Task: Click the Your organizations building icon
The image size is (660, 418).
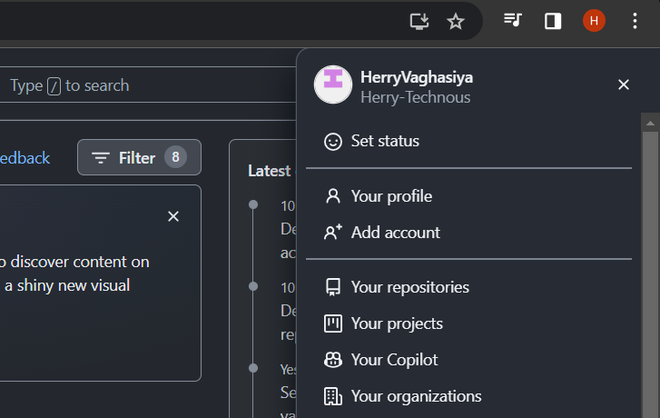Action: click(333, 396)
